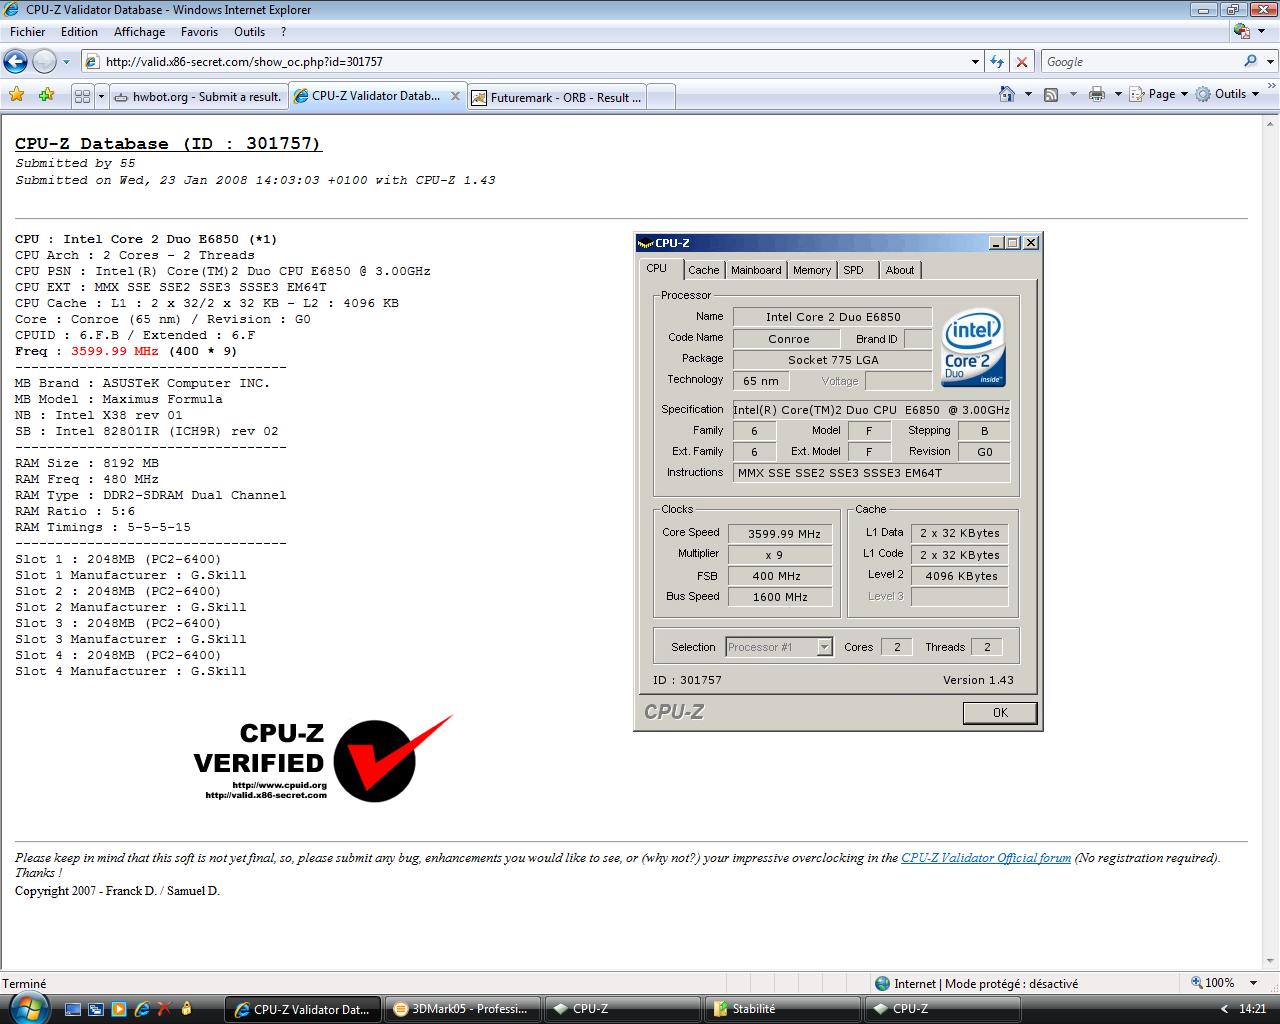Screen dimensions: 1280x1024
Task: Go back with the Back arrow button
Action: pos(15,62)
